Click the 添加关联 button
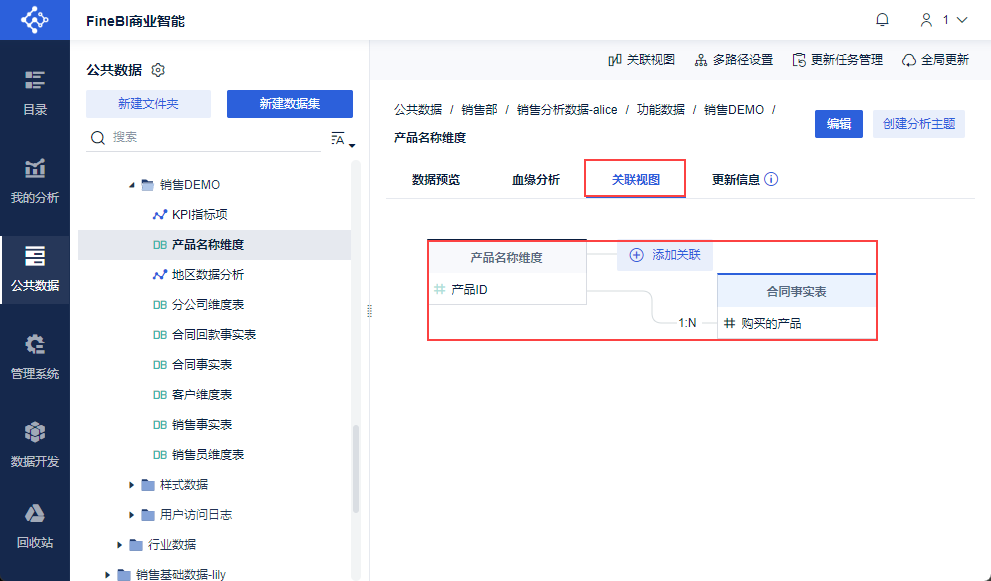Screen dimensions: 991x581 coord(665,255)
